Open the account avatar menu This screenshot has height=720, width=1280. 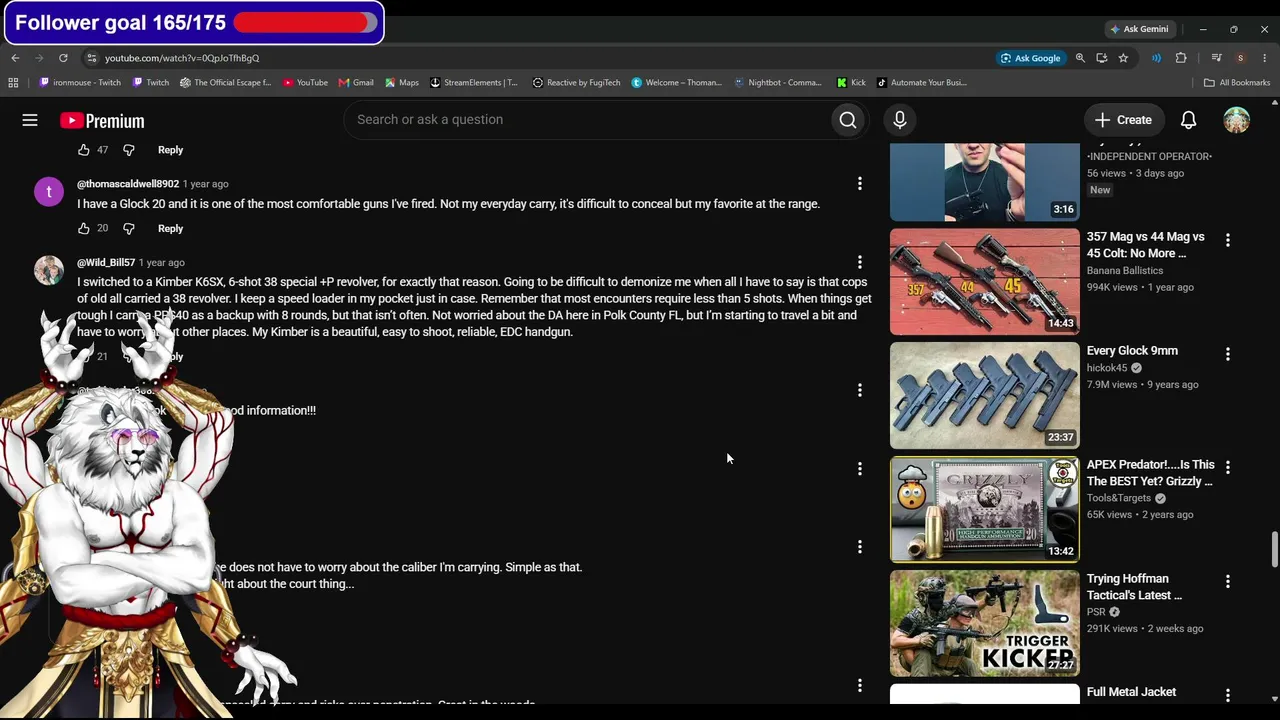[x=1237, y=120]
